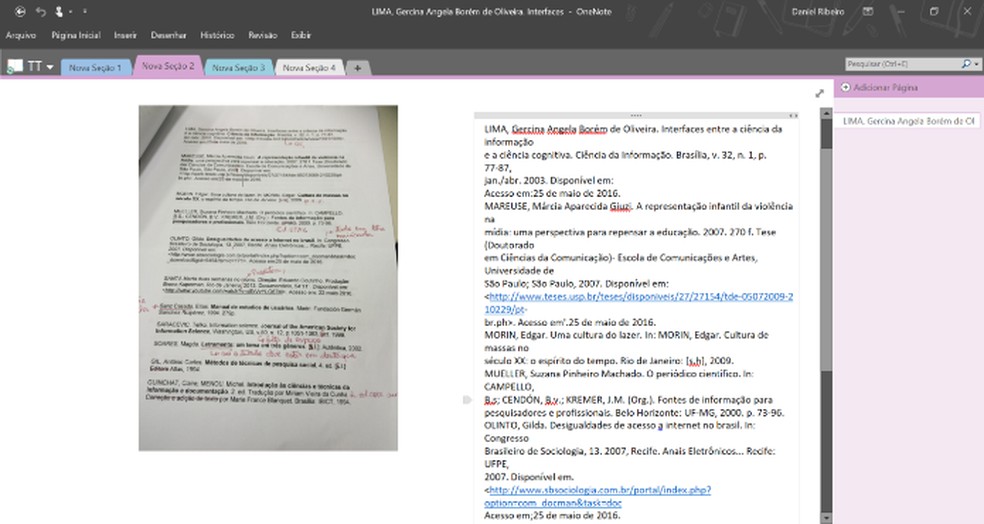Open the Exibir ribbon tab
Screen dimensions: 984x524
point(301,35)
